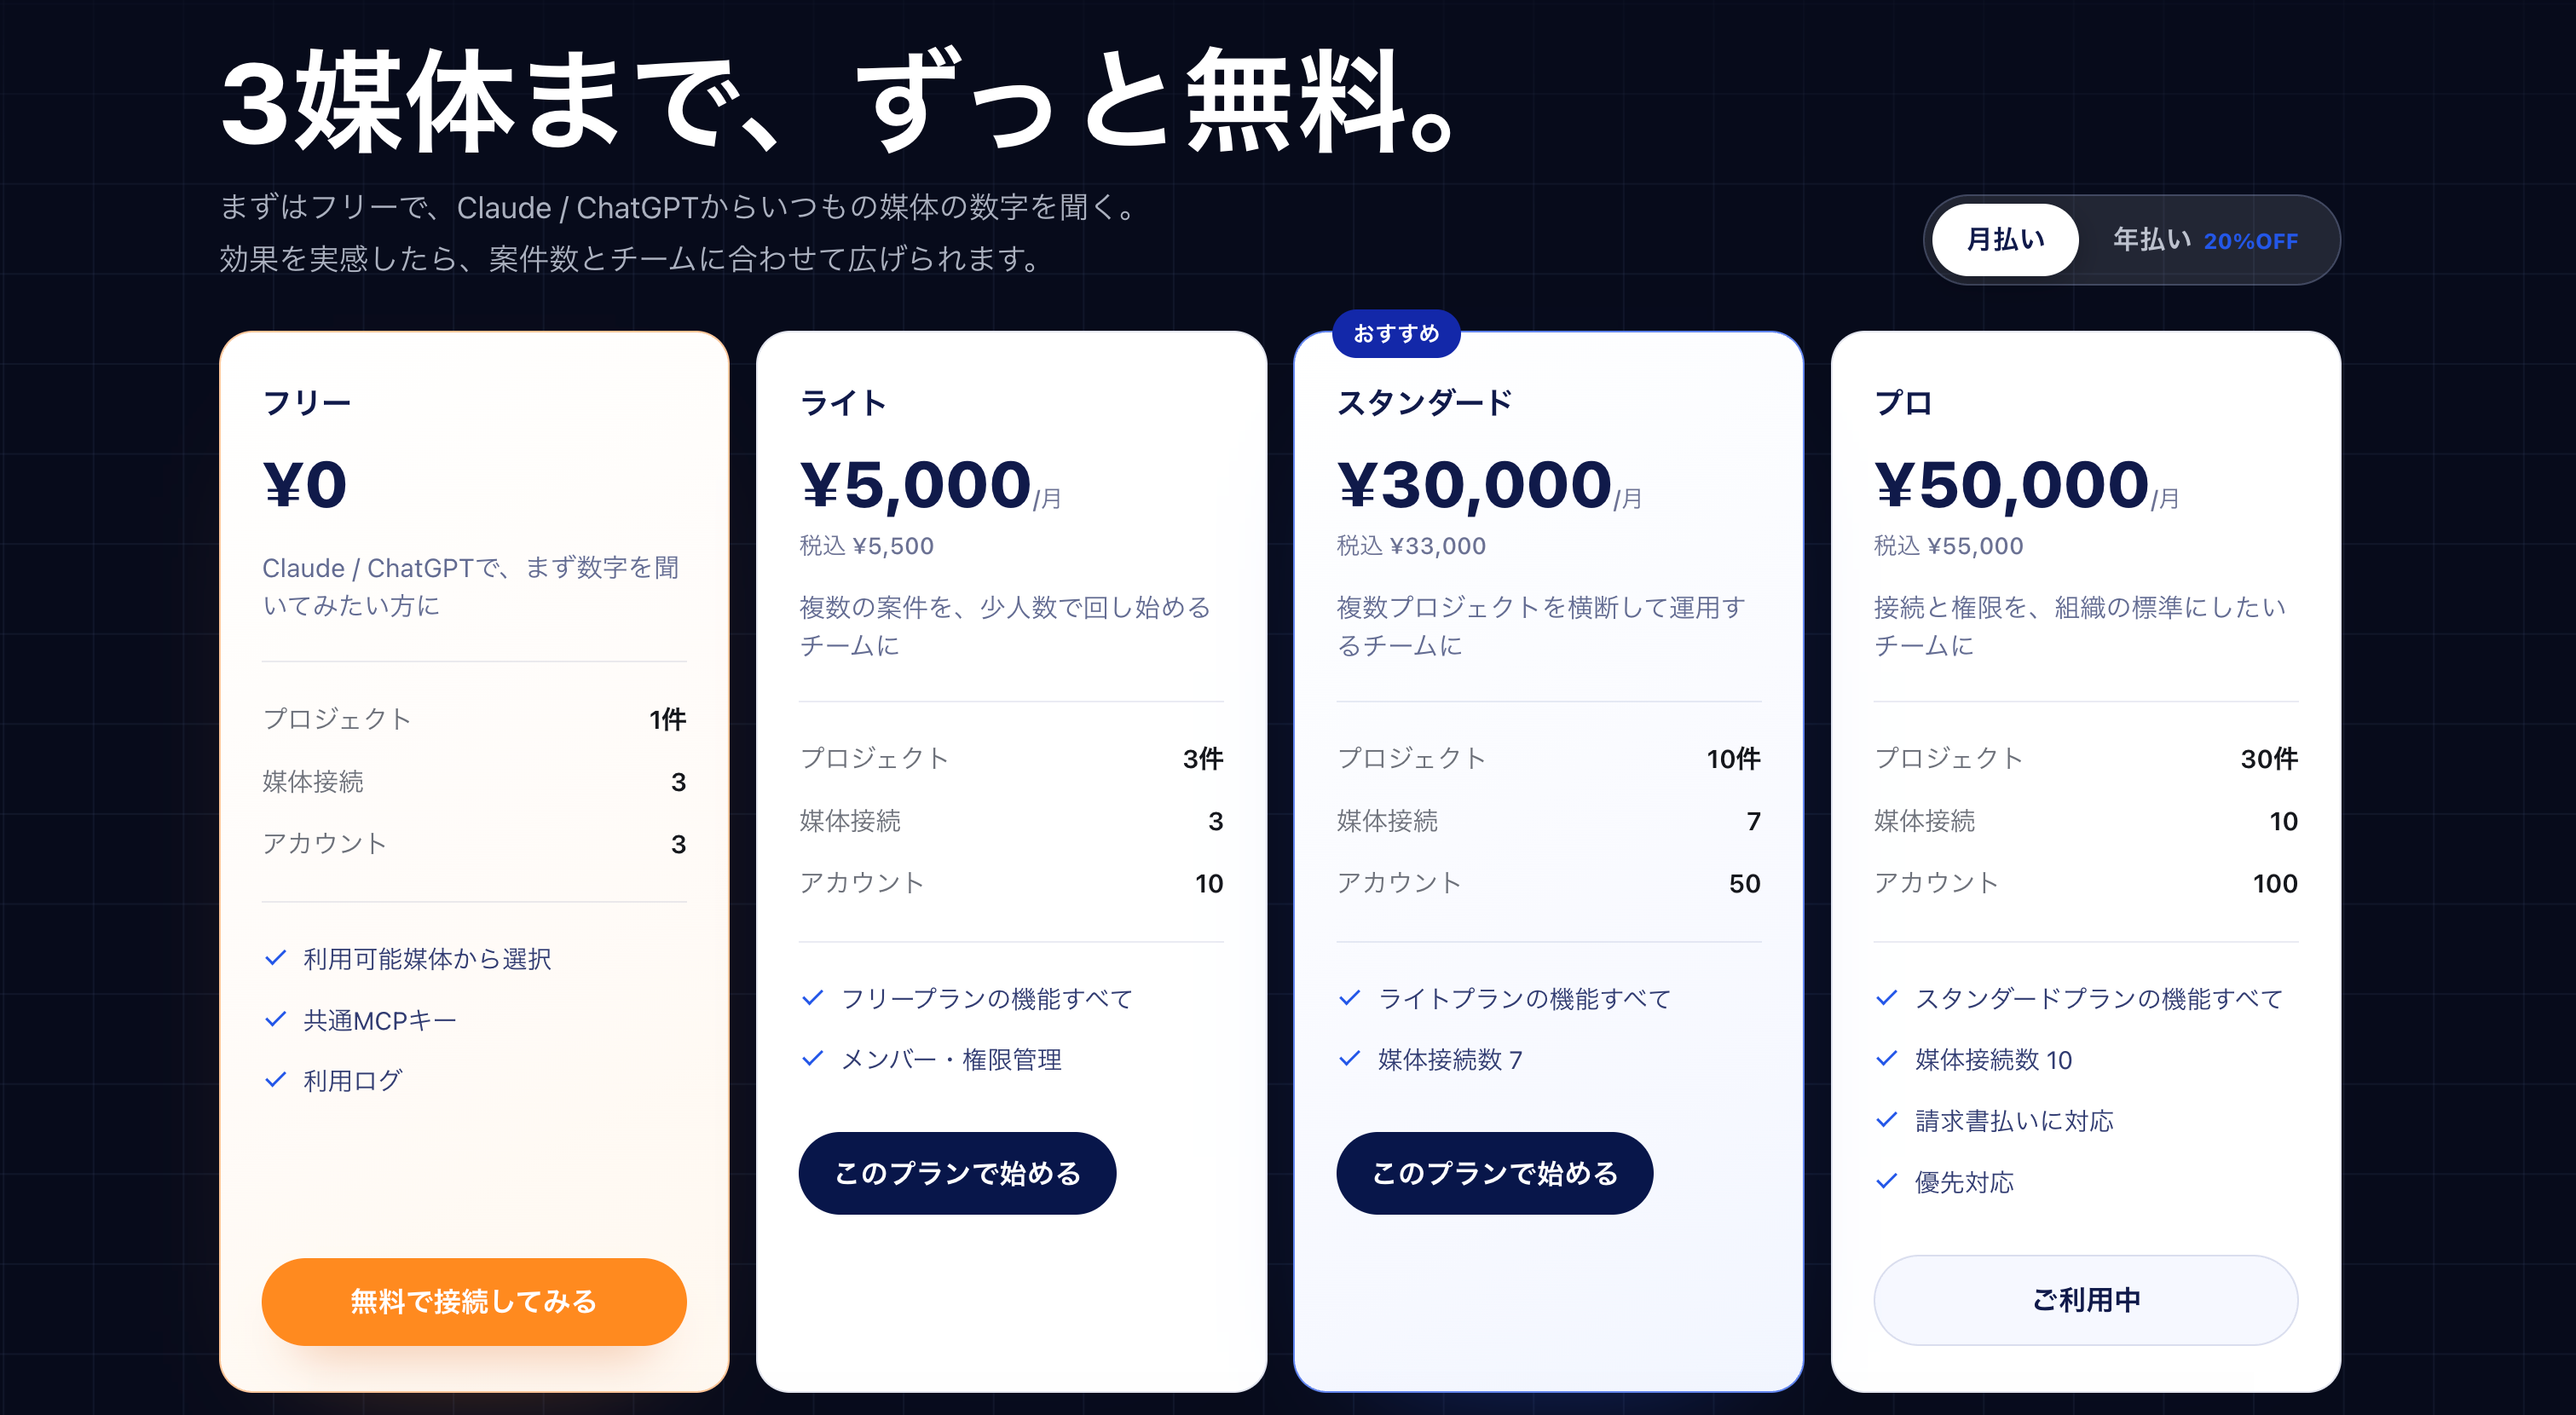Screen dimensions: 2576x1415
Task: Start the スタンダード plan with its button
Action: point(1494,1173)
